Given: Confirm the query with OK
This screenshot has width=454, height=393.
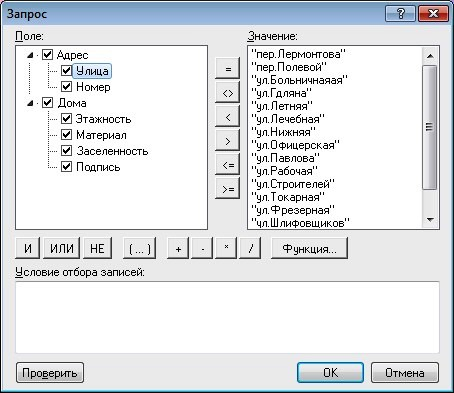Looking at the screenshot, I should (x=330, y=373).
